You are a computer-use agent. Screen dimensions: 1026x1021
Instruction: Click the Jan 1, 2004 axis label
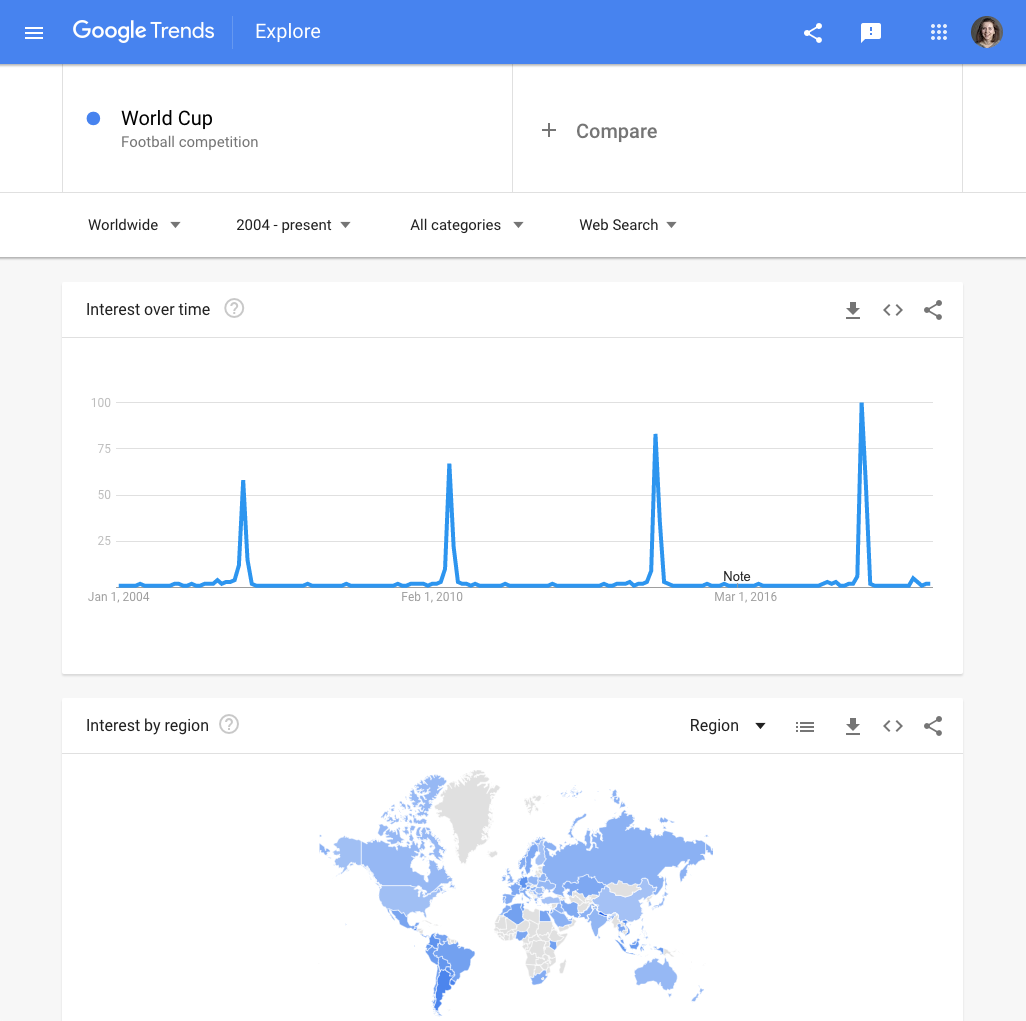118,597
